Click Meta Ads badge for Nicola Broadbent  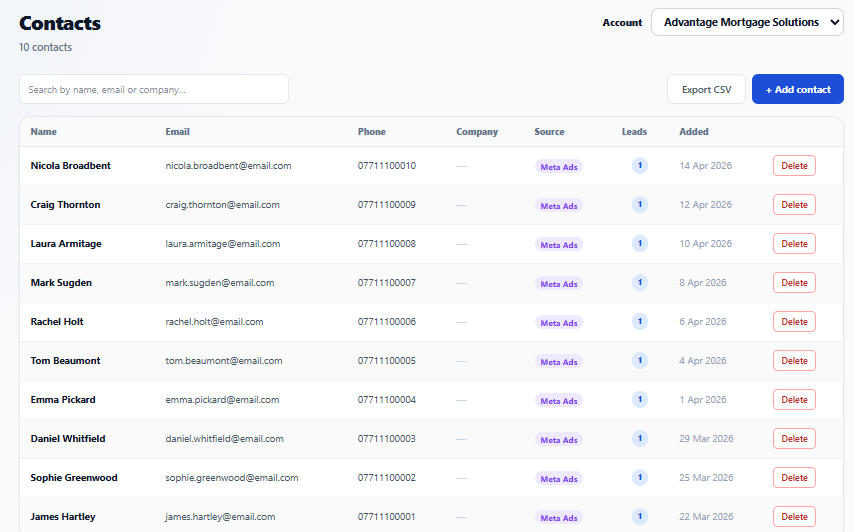point(558,167)
